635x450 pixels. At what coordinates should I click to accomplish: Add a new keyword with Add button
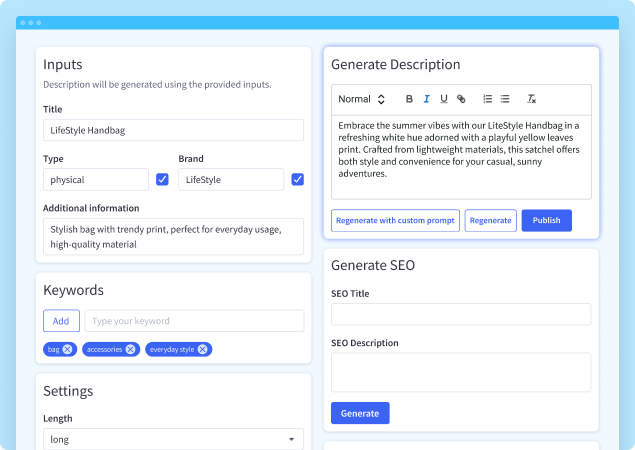61,321
